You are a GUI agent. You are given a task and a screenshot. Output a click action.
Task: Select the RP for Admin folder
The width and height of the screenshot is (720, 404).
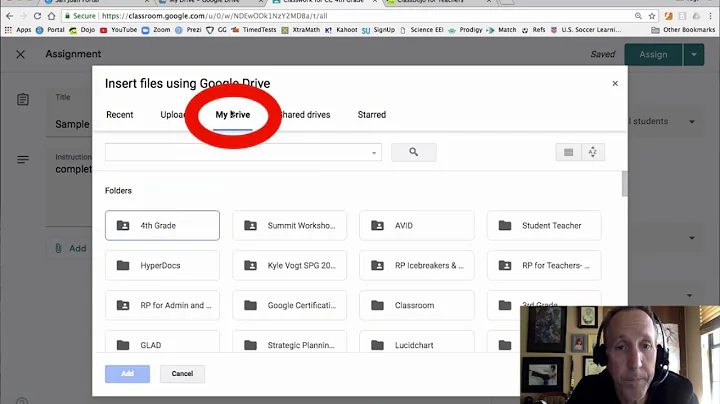[162, 305]
